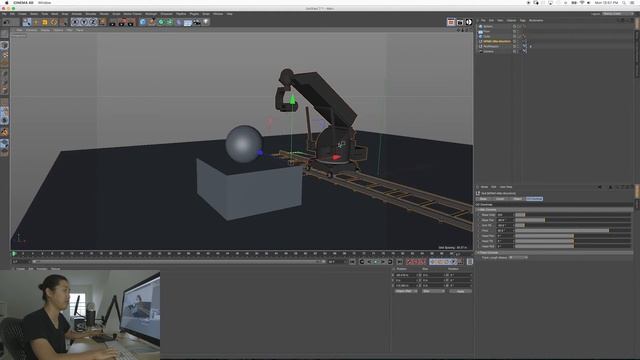Select the Scale tool
This screenshot has width=640, height=360.
(45, 22)
